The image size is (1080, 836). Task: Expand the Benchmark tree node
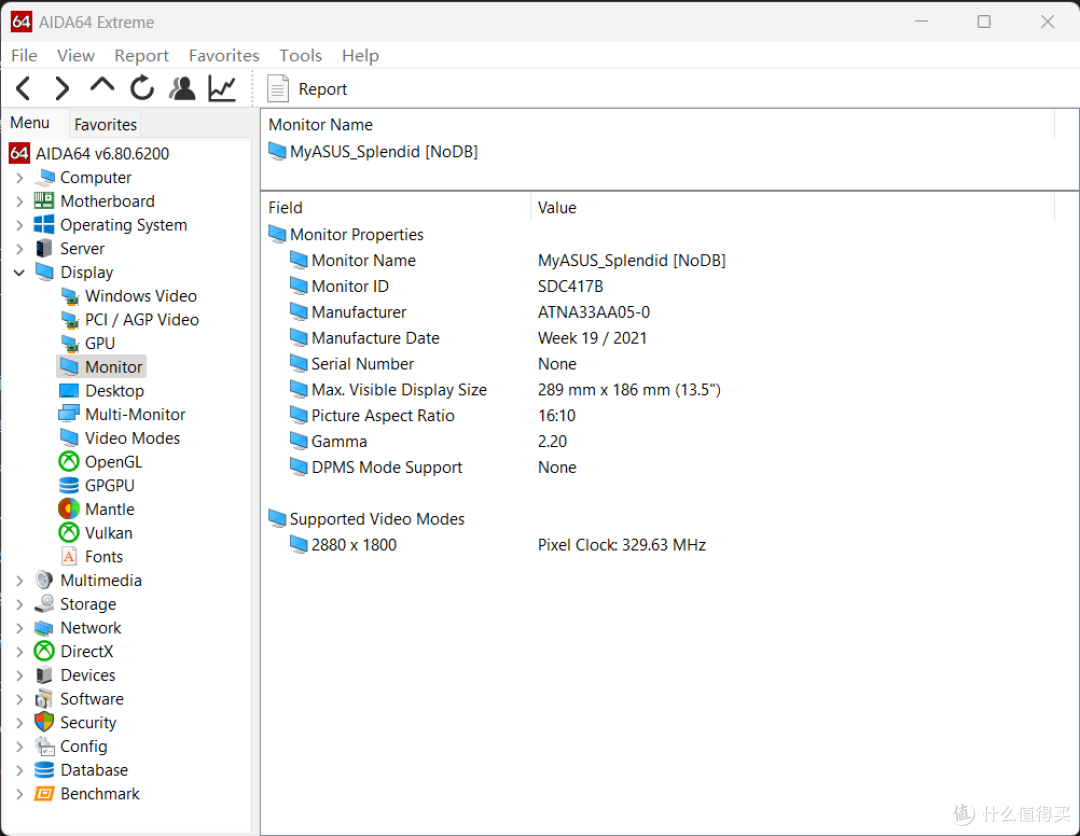coord(19,794)
